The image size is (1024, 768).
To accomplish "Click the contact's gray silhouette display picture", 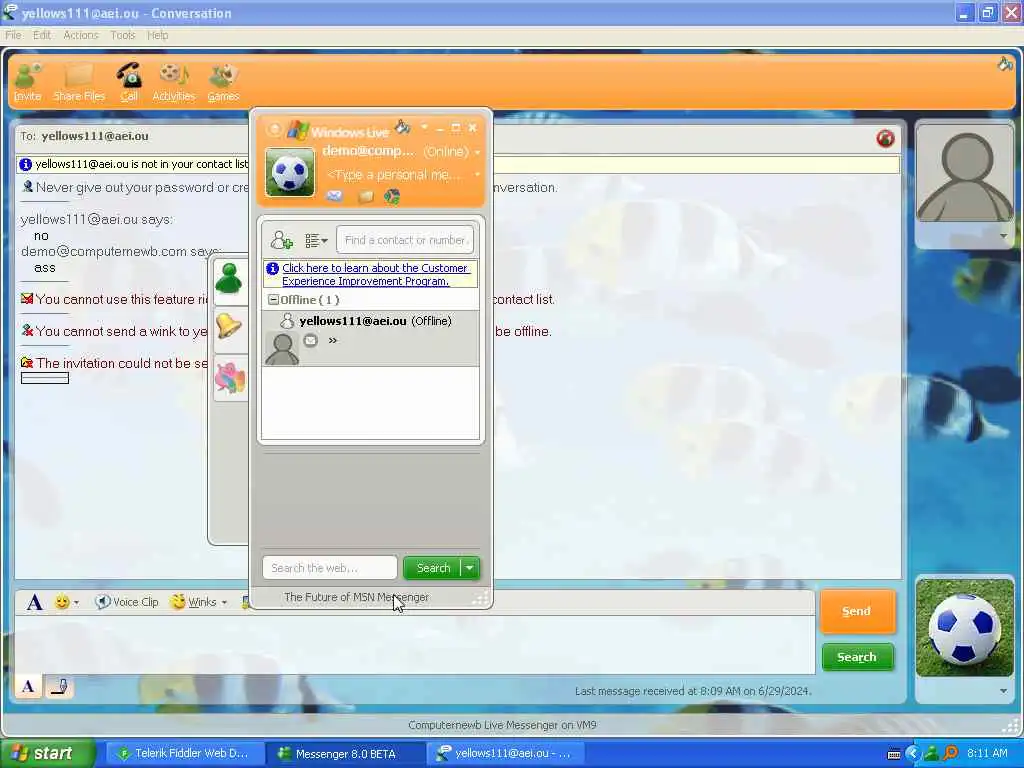I will pyautogui.click(x=965, y=175).
